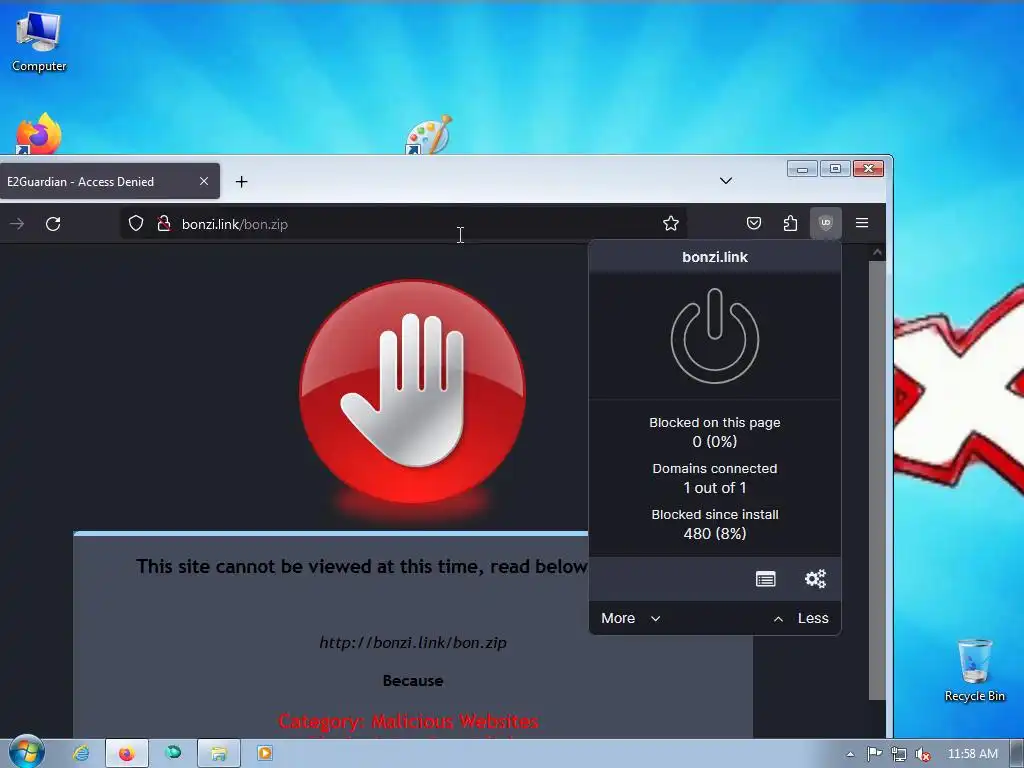The image size is (1024, 768).
Task: Click the 'Blocked on this page' label
Action: point(715,423)
